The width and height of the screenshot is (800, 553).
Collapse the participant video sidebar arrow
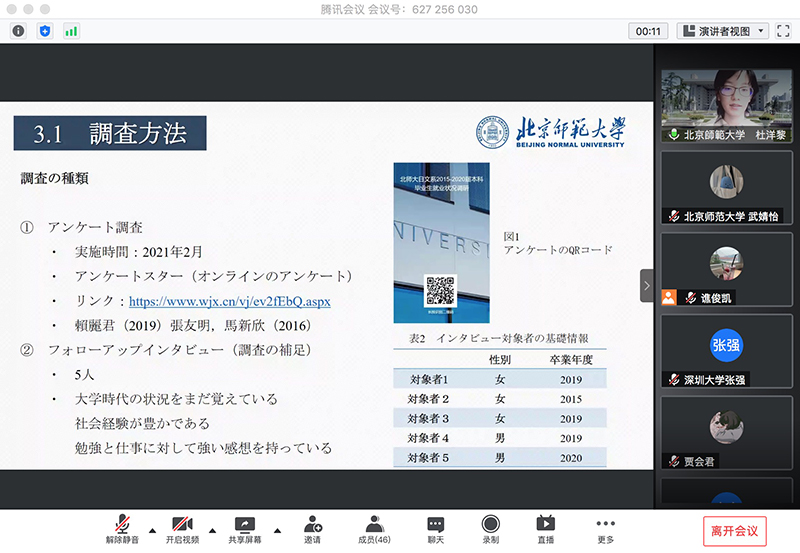646,285
